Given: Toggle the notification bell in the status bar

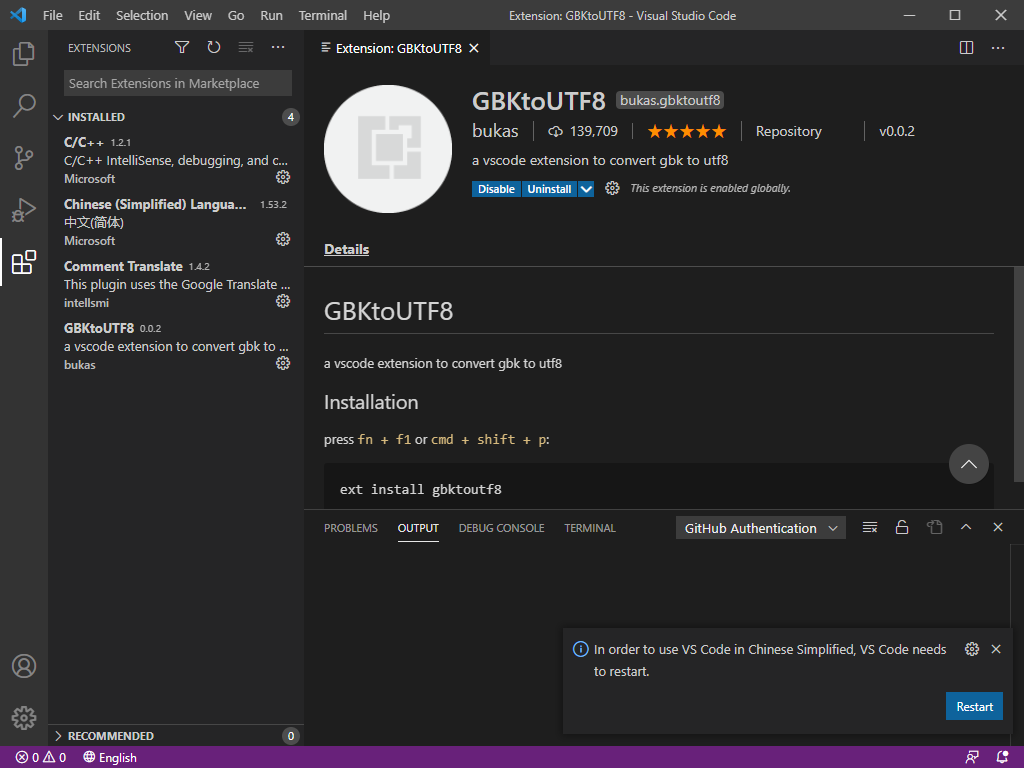Looking at the screenshot, I should 1003,757.
